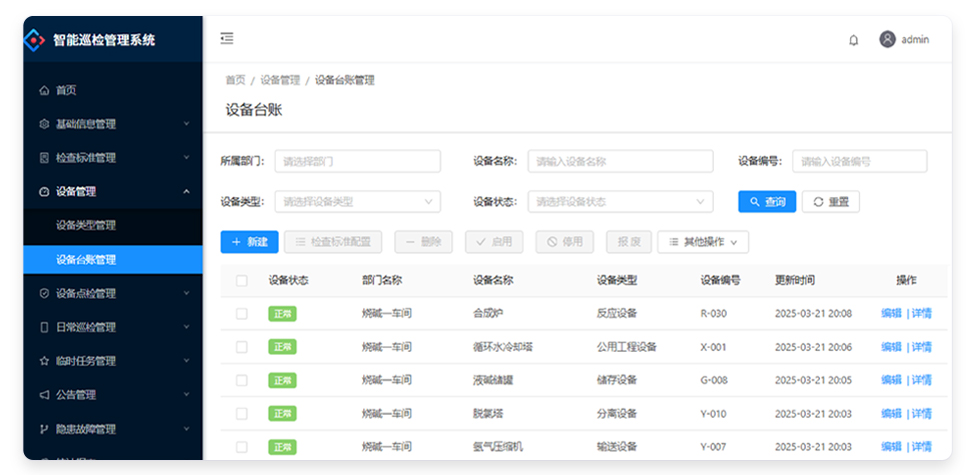Click the 设备名称 input field
This screenshot has width=975, height=475.
click(x=620, y=161)
